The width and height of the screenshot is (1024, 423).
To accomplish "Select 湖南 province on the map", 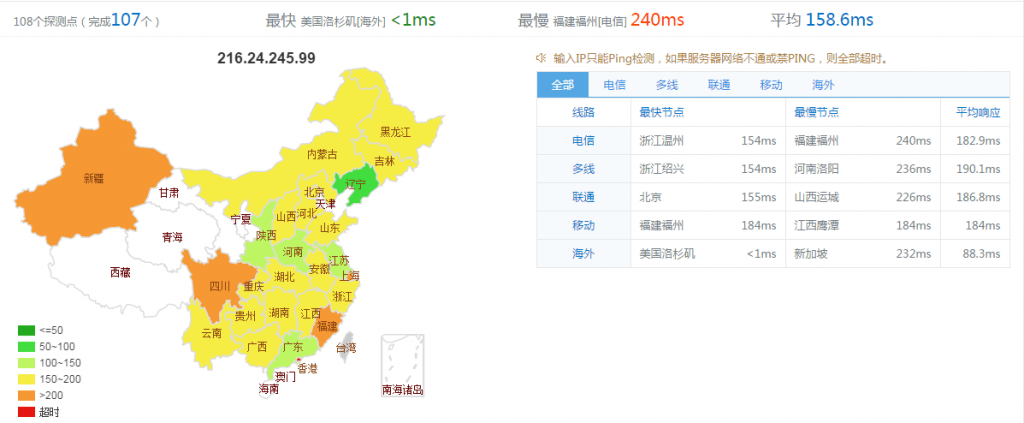I will click(x=279, y=313).
